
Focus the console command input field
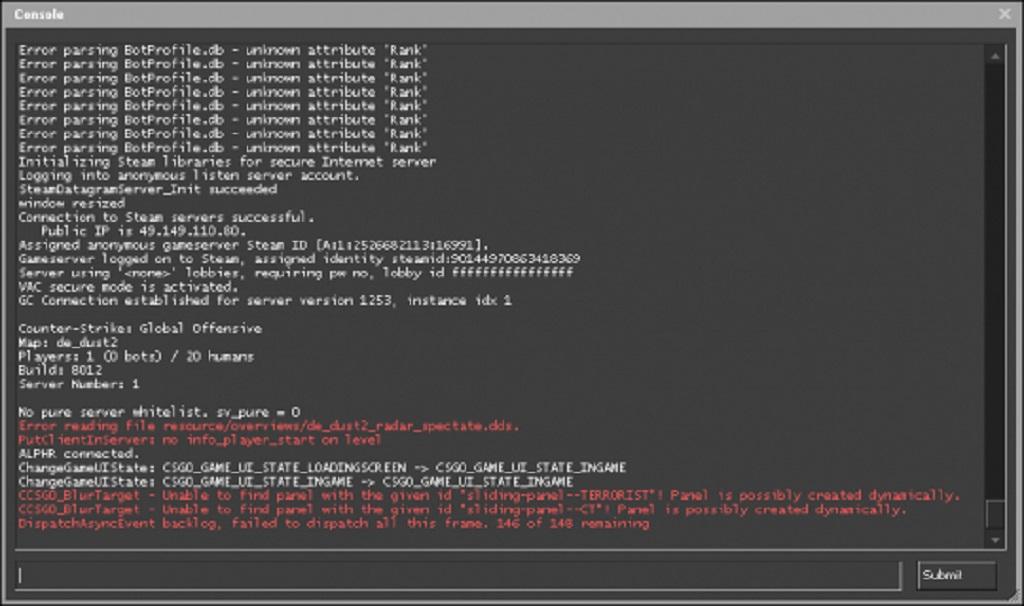458,575
